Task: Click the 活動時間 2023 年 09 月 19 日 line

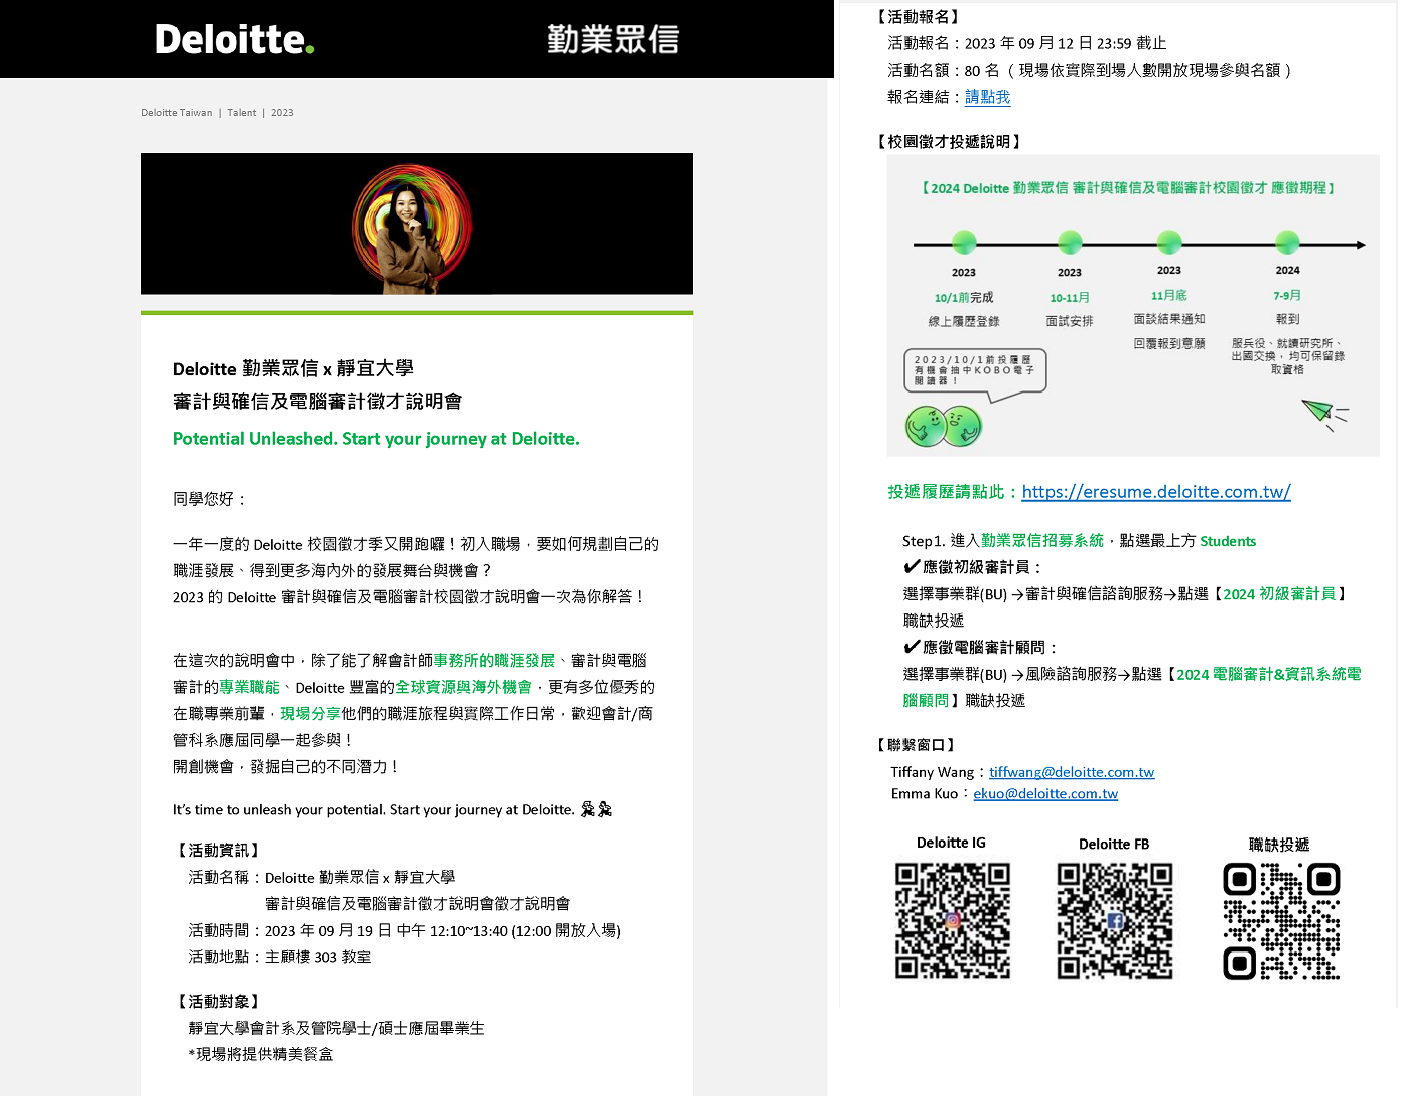Action: (405, 930)
